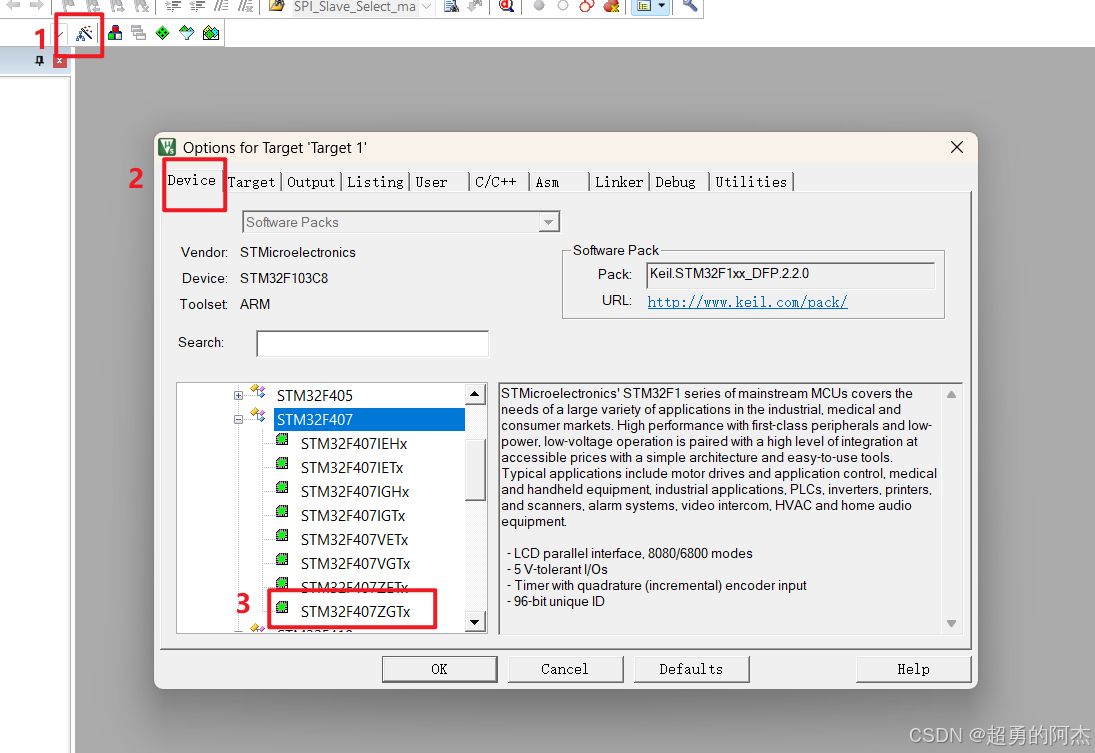This screenshot has width=1095, height=753.
Task: Click the Help button
Action: click(913, 669)
